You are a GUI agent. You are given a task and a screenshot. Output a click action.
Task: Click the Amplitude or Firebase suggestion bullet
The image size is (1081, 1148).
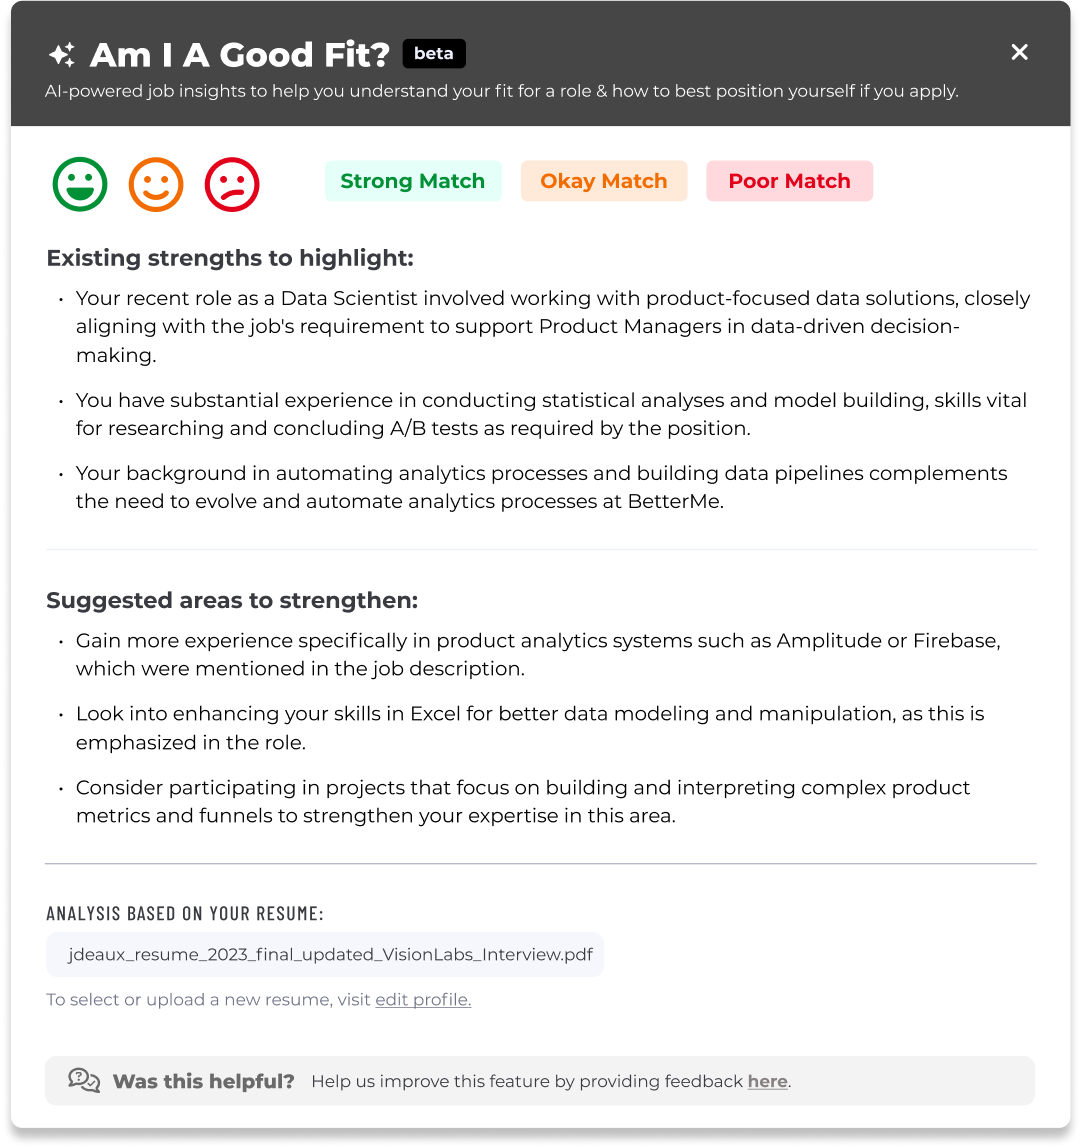[x=538, y=654]
